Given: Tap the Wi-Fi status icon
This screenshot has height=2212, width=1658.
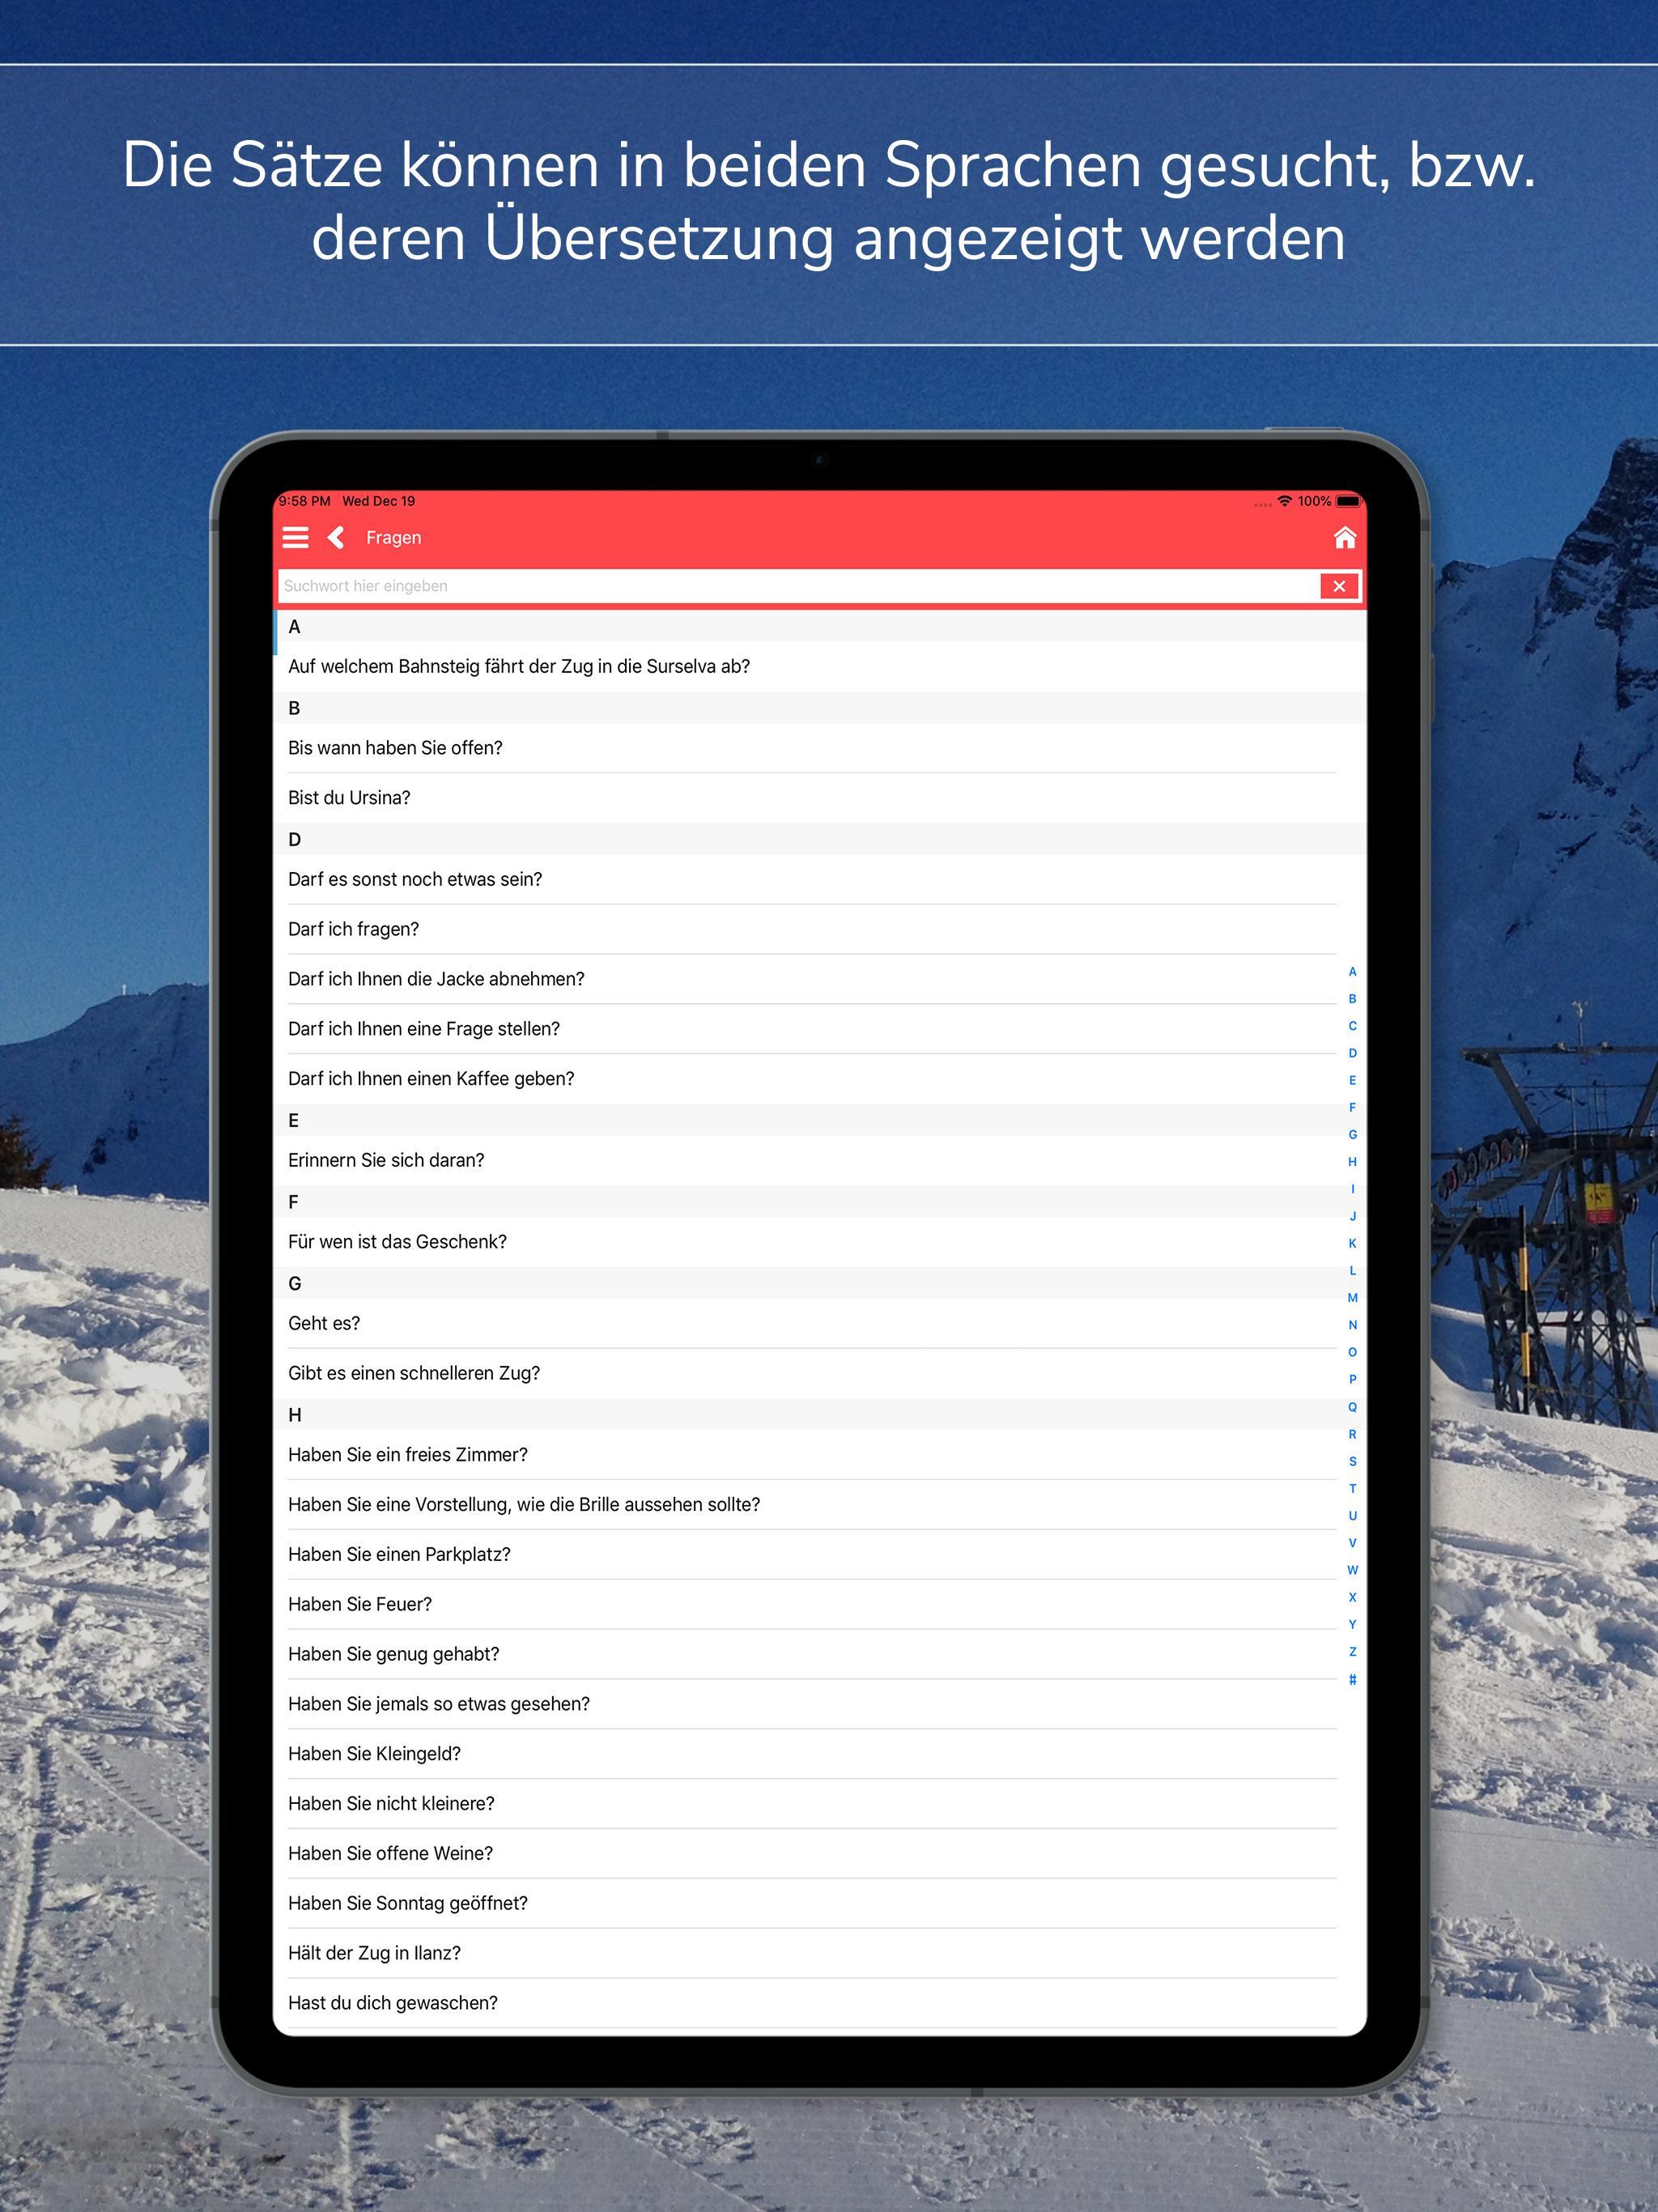Looking at the screenshot, I should pos(1285,501).
